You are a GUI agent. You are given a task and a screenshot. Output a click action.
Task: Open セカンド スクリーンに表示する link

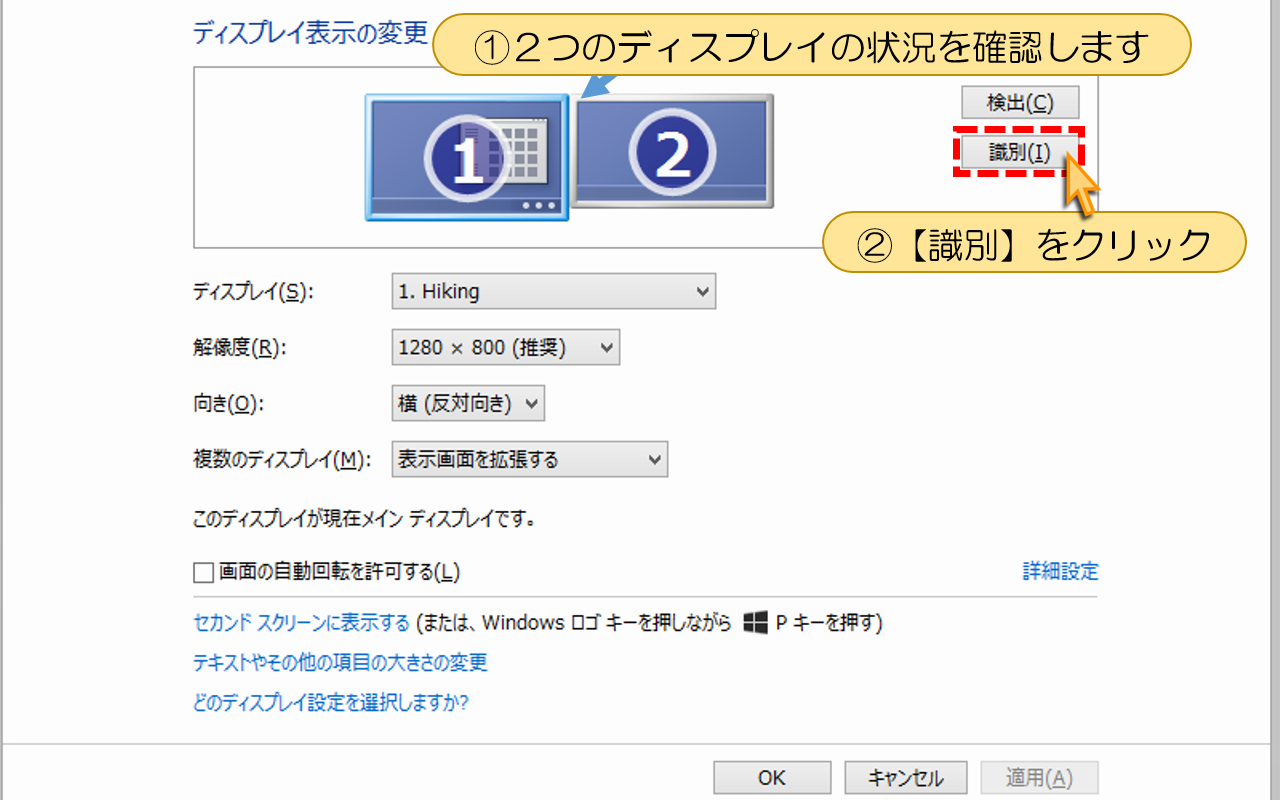[x=301, y=623]
